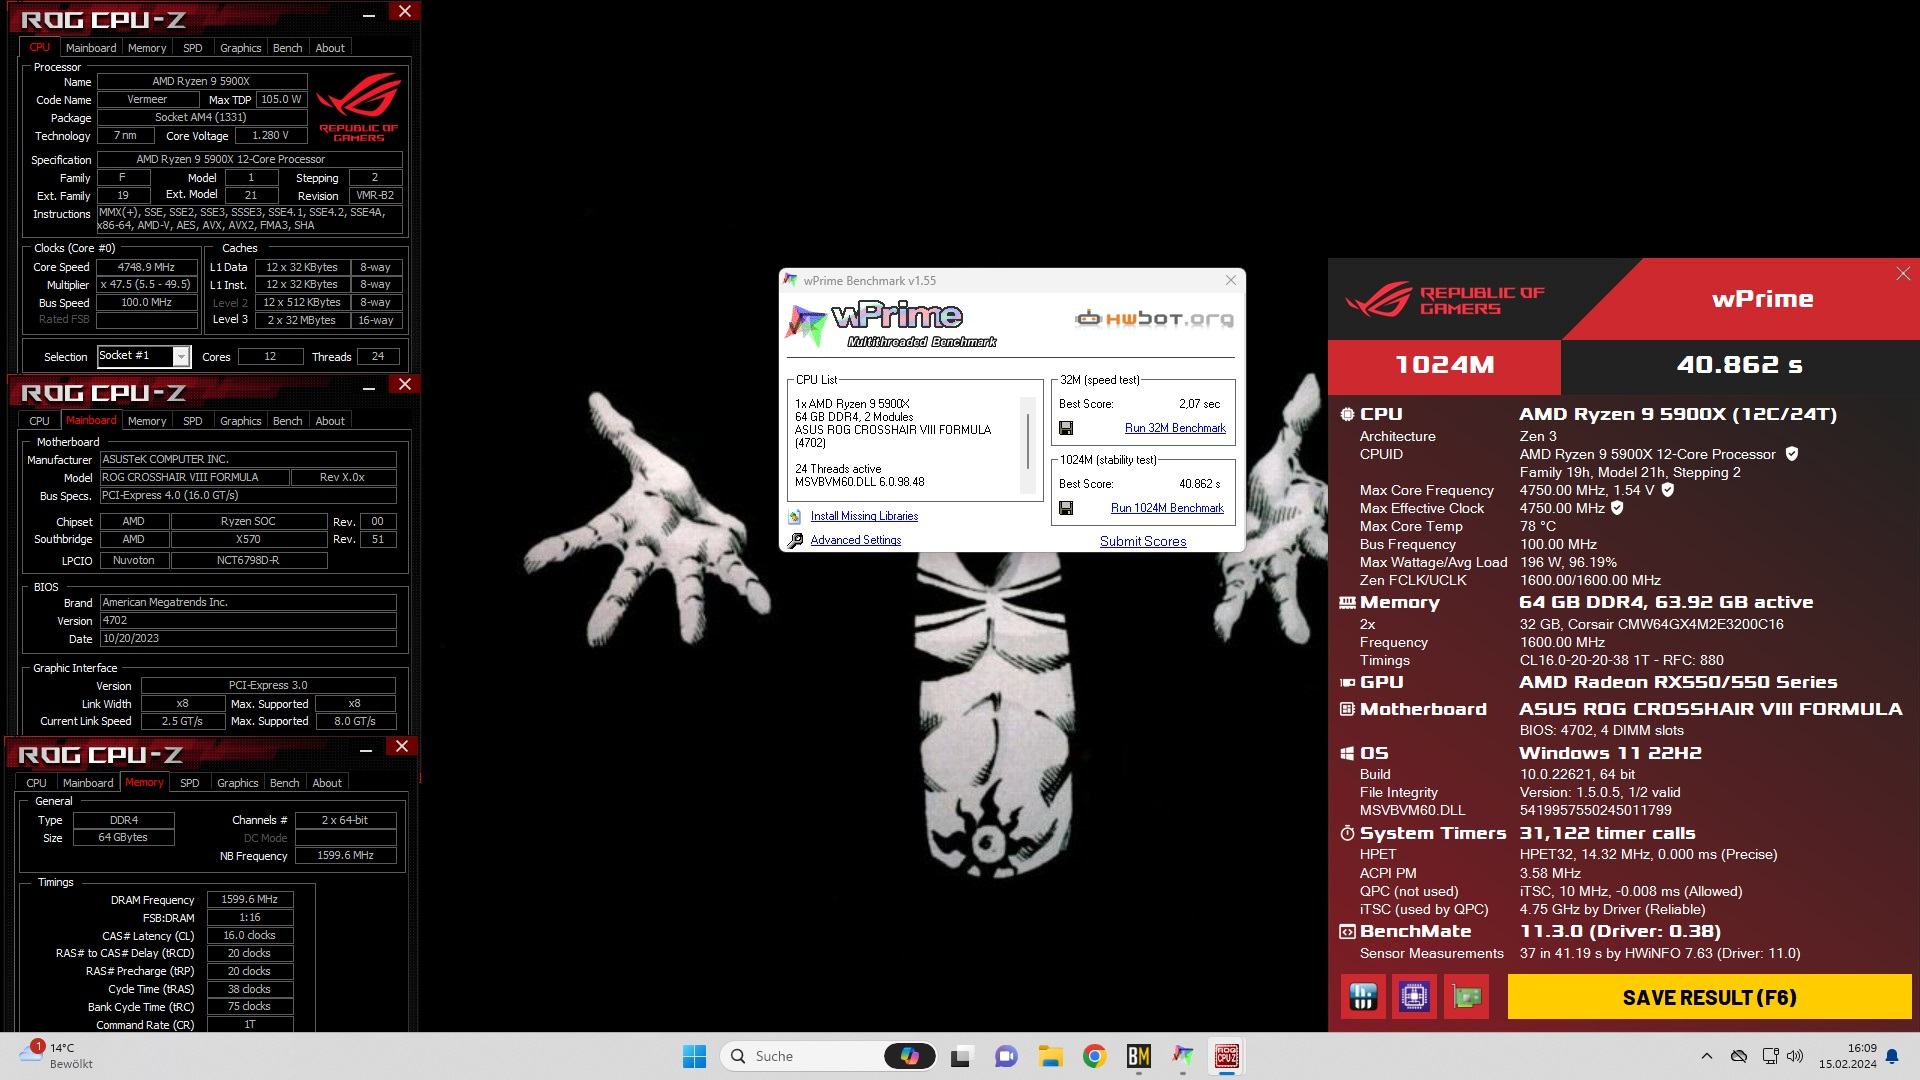
Task: Click the BIOS Date field 10/20/2023
Action: pos(248,638)
